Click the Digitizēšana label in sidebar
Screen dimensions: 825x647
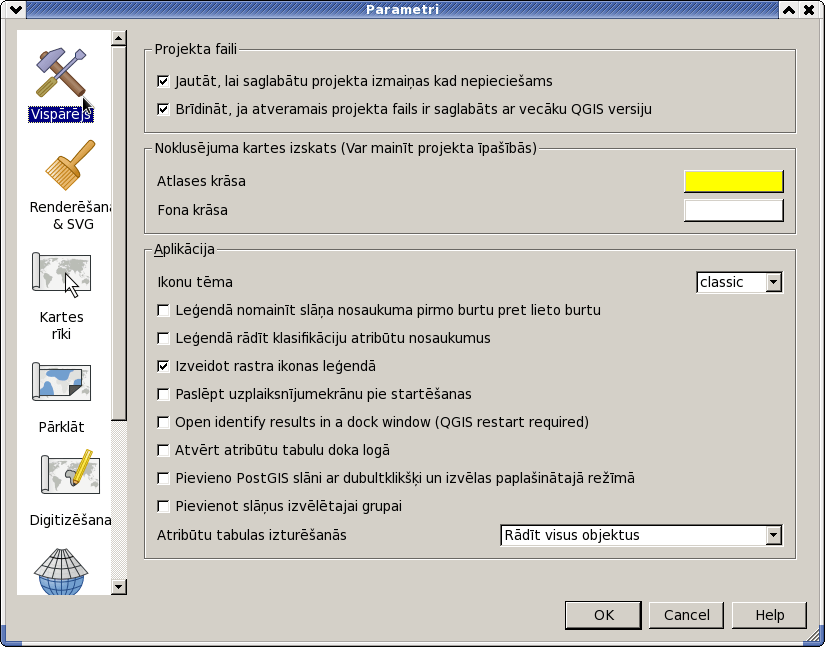(70, 520)
